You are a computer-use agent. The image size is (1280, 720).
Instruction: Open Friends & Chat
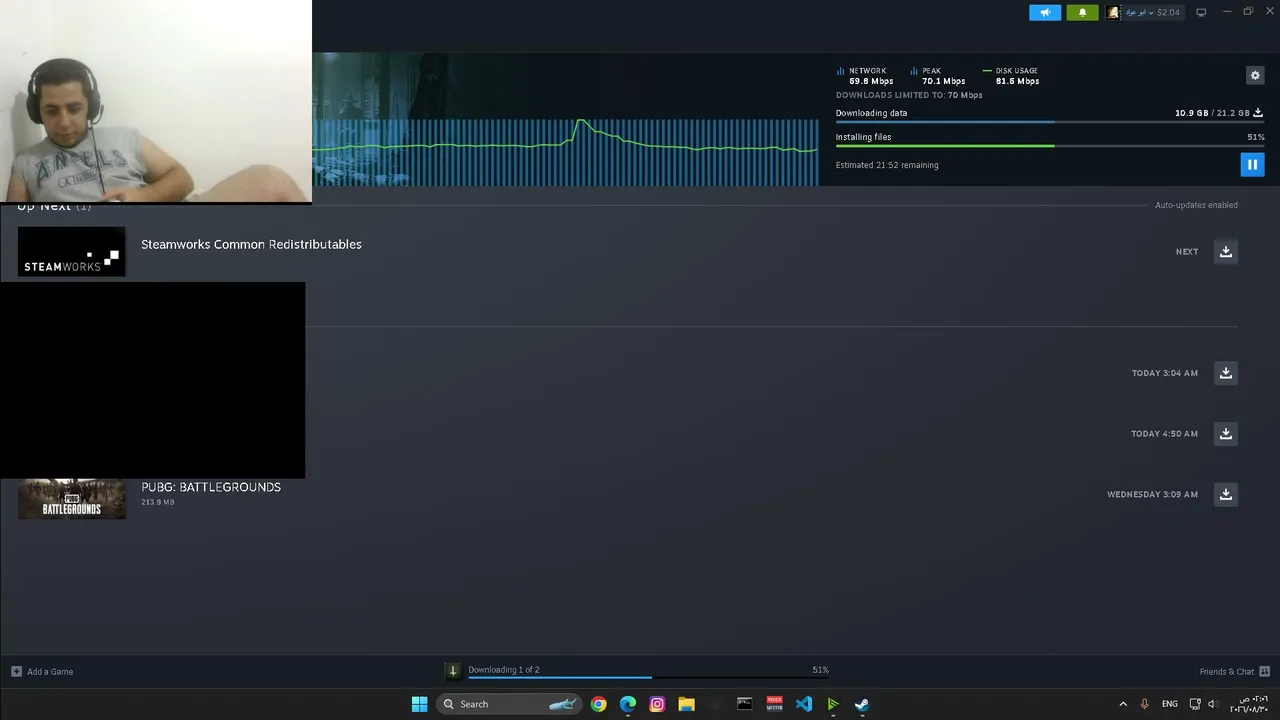1234,672
